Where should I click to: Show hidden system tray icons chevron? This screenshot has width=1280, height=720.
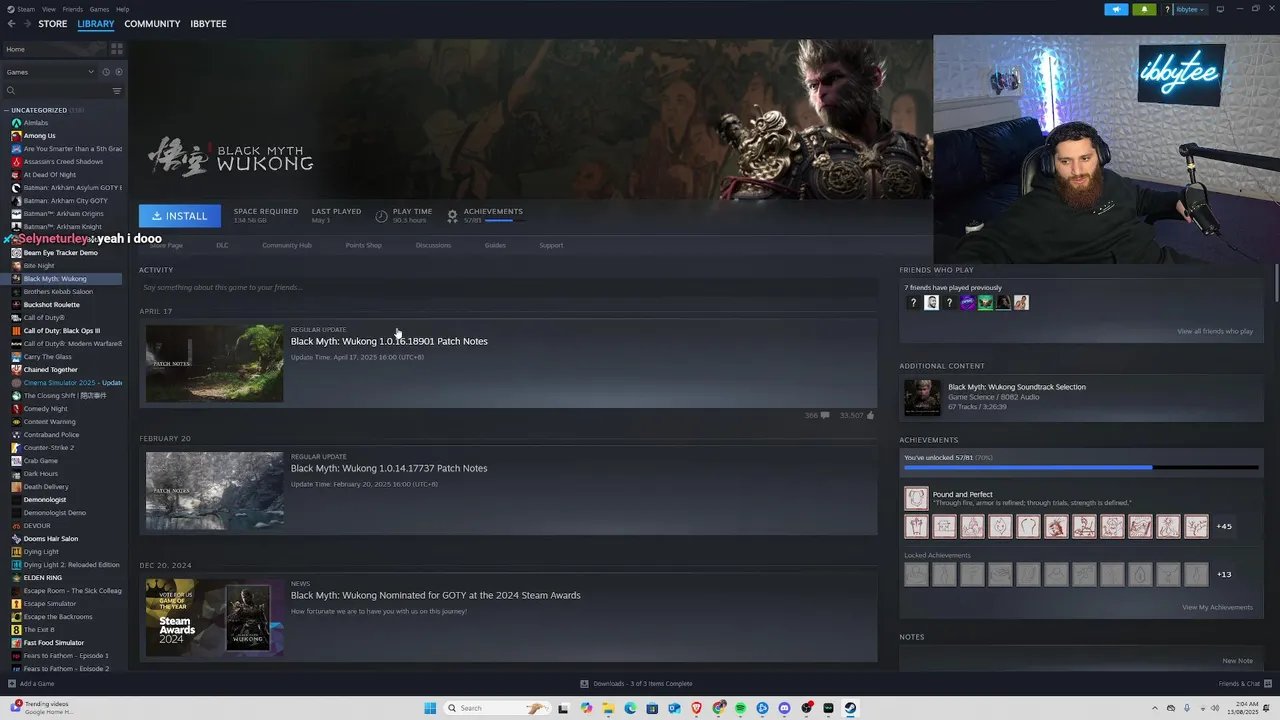(1154, 708)
